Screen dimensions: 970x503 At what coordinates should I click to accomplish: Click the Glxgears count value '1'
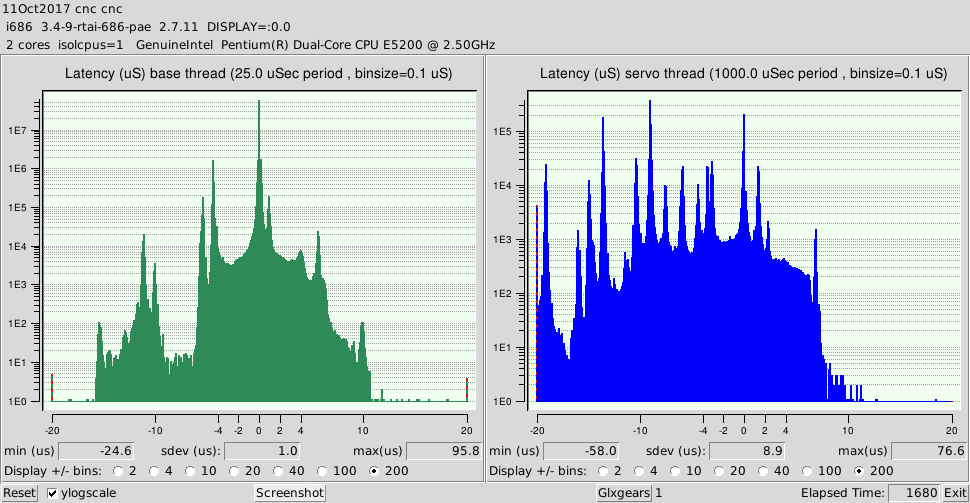[659, 493]
